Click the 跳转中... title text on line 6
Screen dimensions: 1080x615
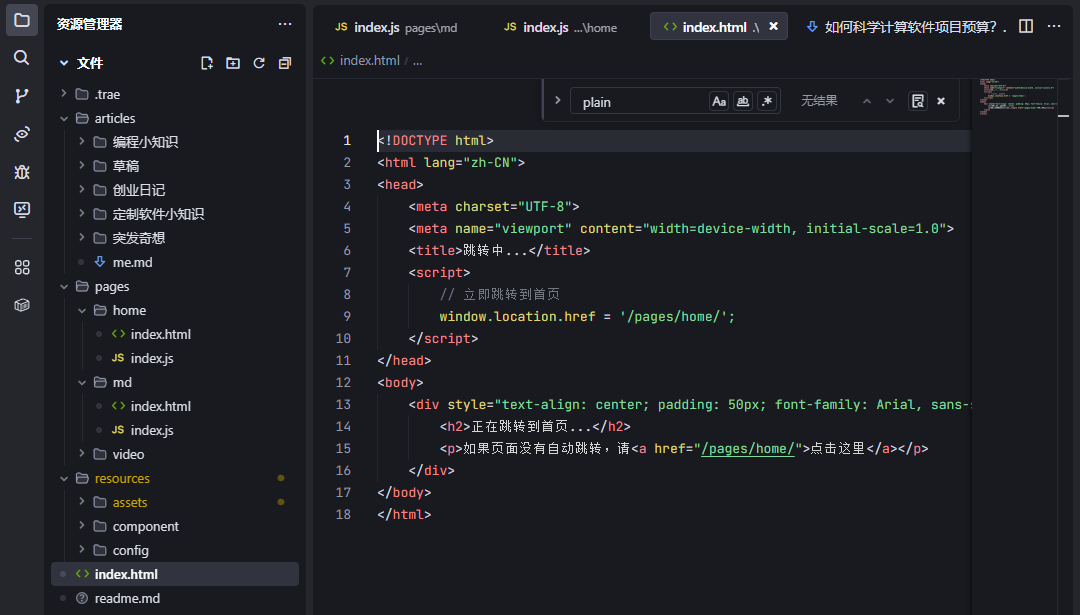coord(495,251)
